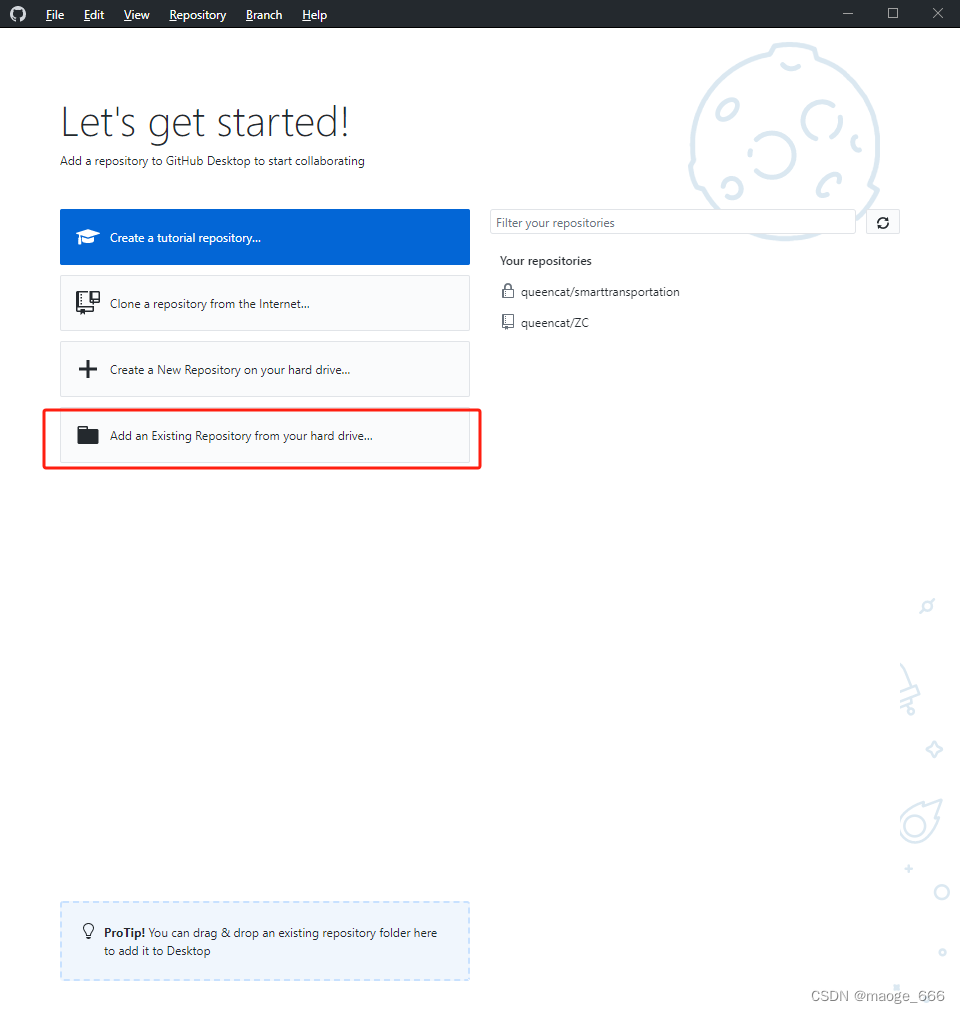Click the folder icon for existing repository
This screenshot has height=1013, width=960.
(x=88, y=435)
